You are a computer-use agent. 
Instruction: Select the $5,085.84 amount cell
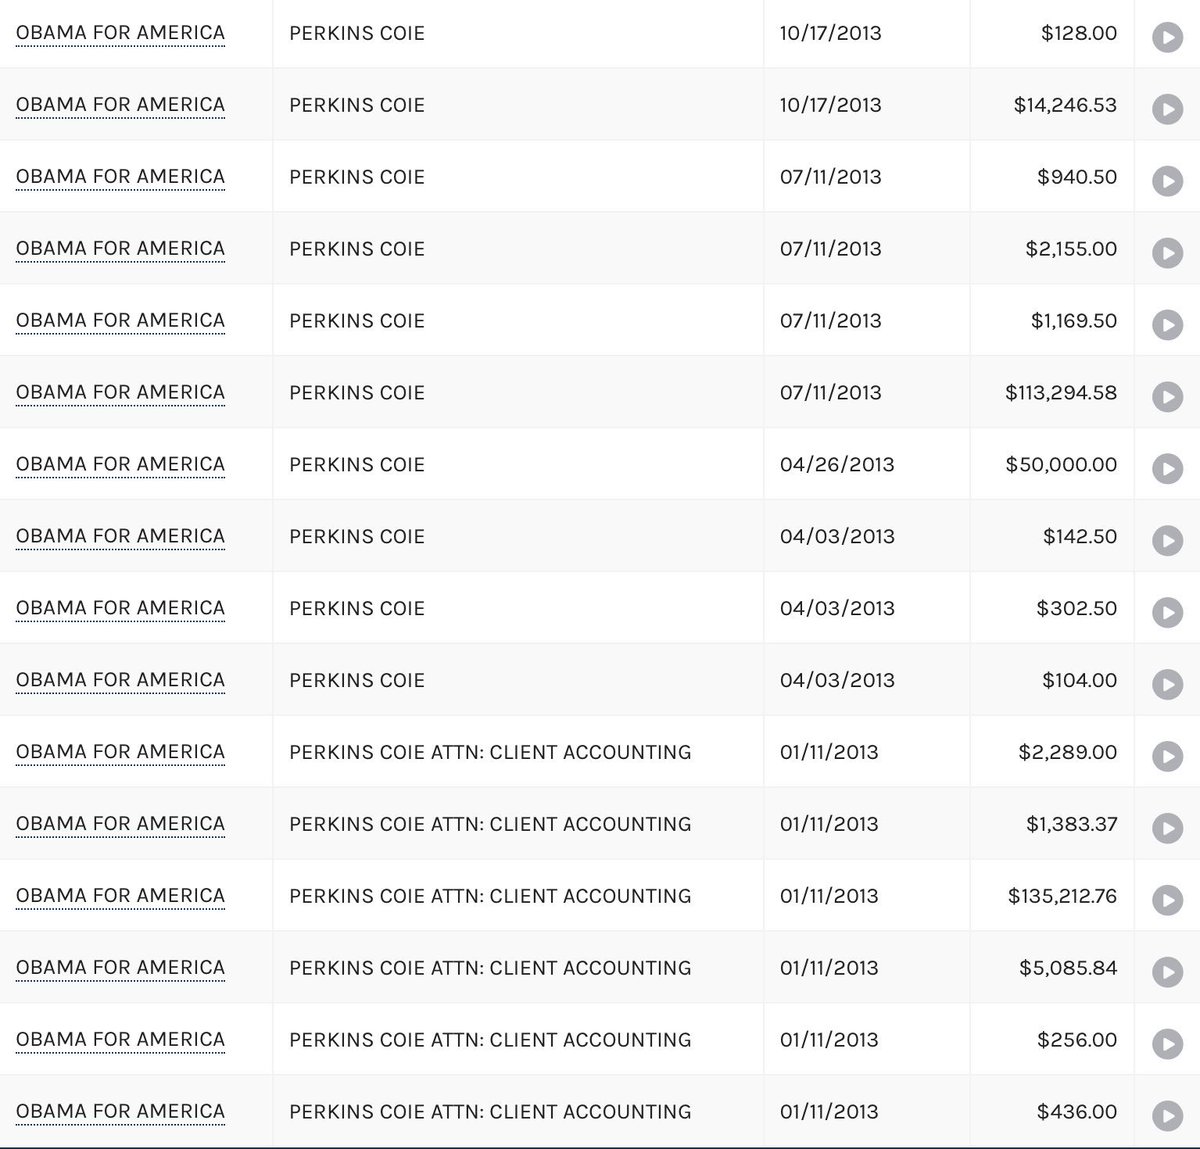coord(1051,969)
